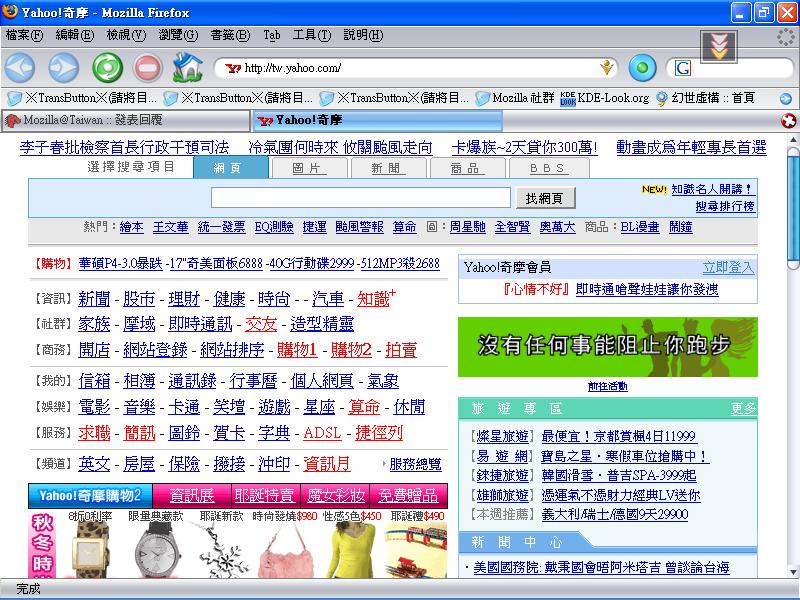The image size is (800, 600).
Task: Open the 即時通訊 link
Action: point(200,324)
